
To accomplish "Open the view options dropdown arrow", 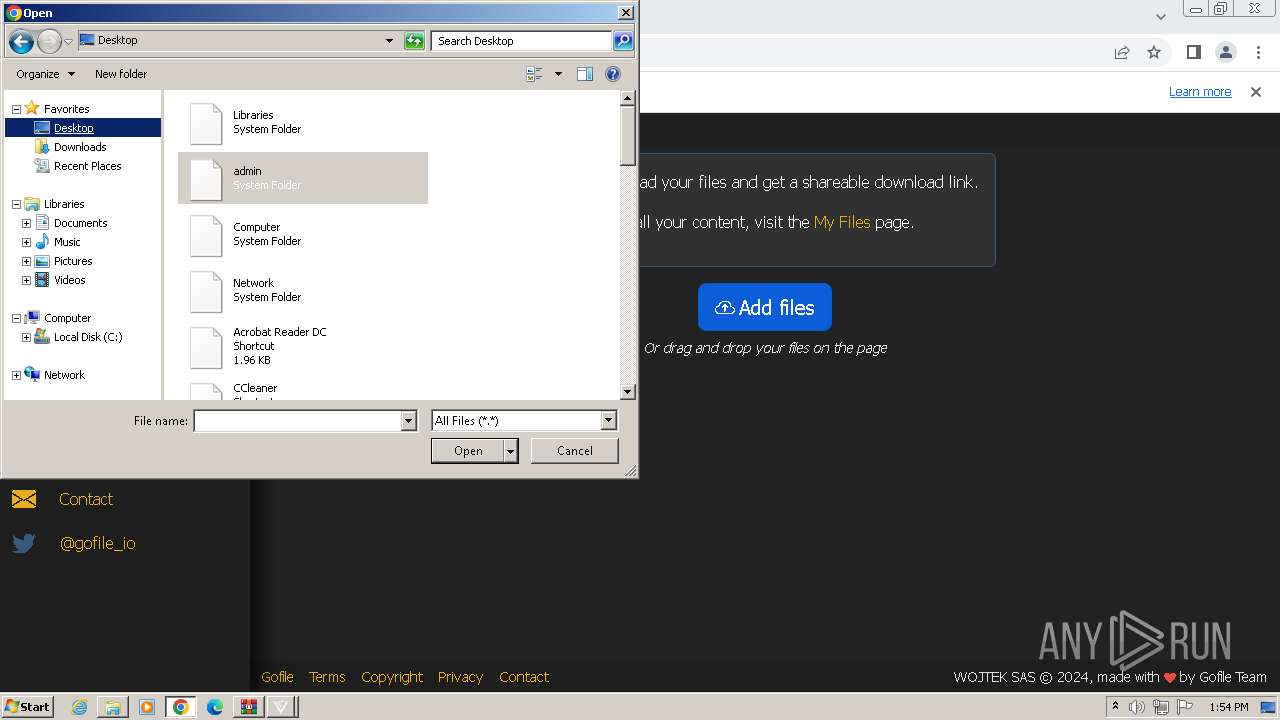I will pos(558,74).
